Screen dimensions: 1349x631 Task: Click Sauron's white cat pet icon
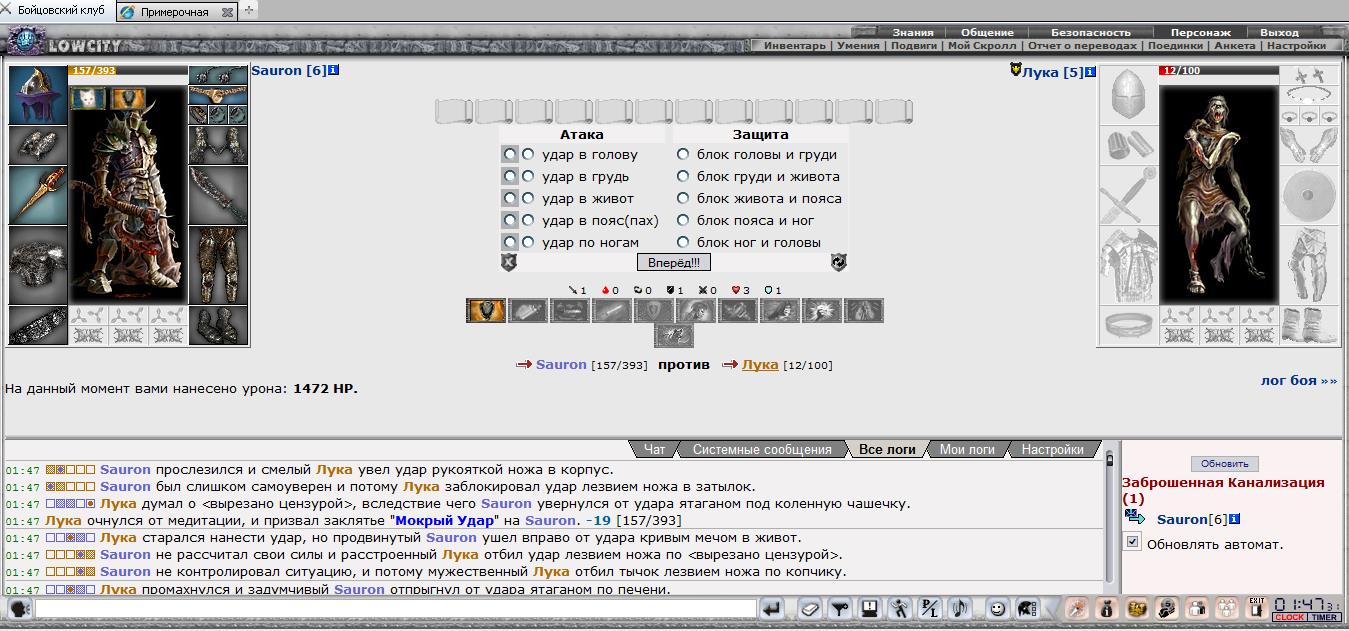coord(88,98)
